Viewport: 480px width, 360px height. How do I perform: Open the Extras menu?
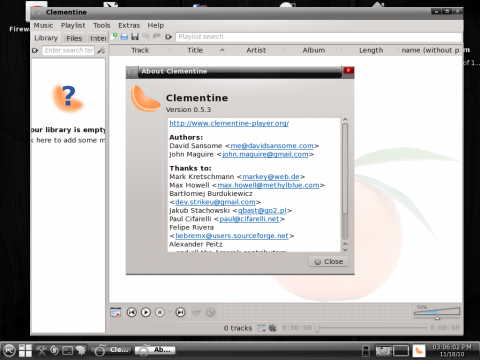tap(129, 25)
